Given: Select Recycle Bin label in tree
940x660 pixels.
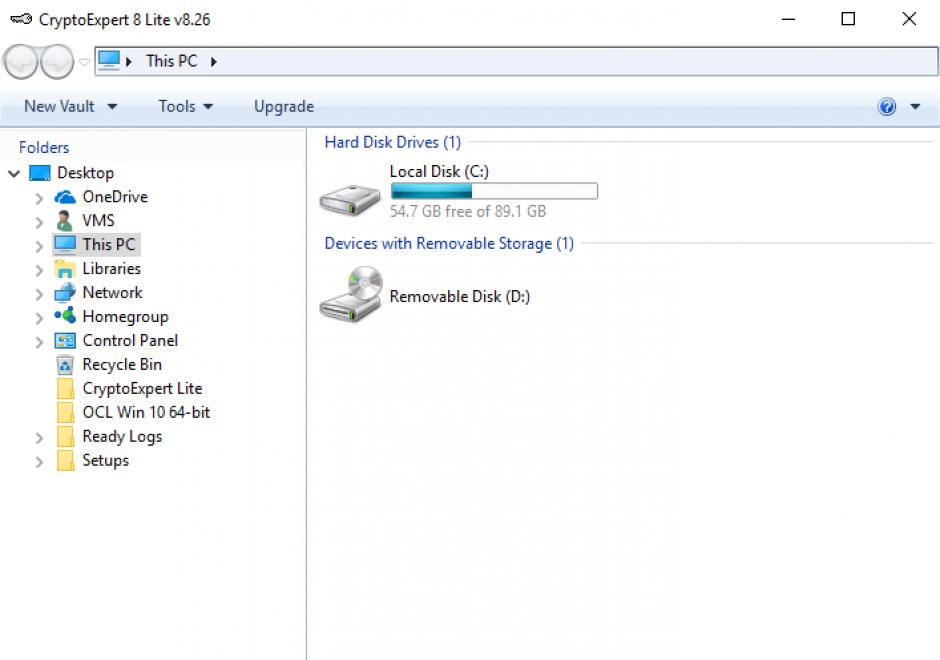Looking at the screenshot, I should point(122,364).
